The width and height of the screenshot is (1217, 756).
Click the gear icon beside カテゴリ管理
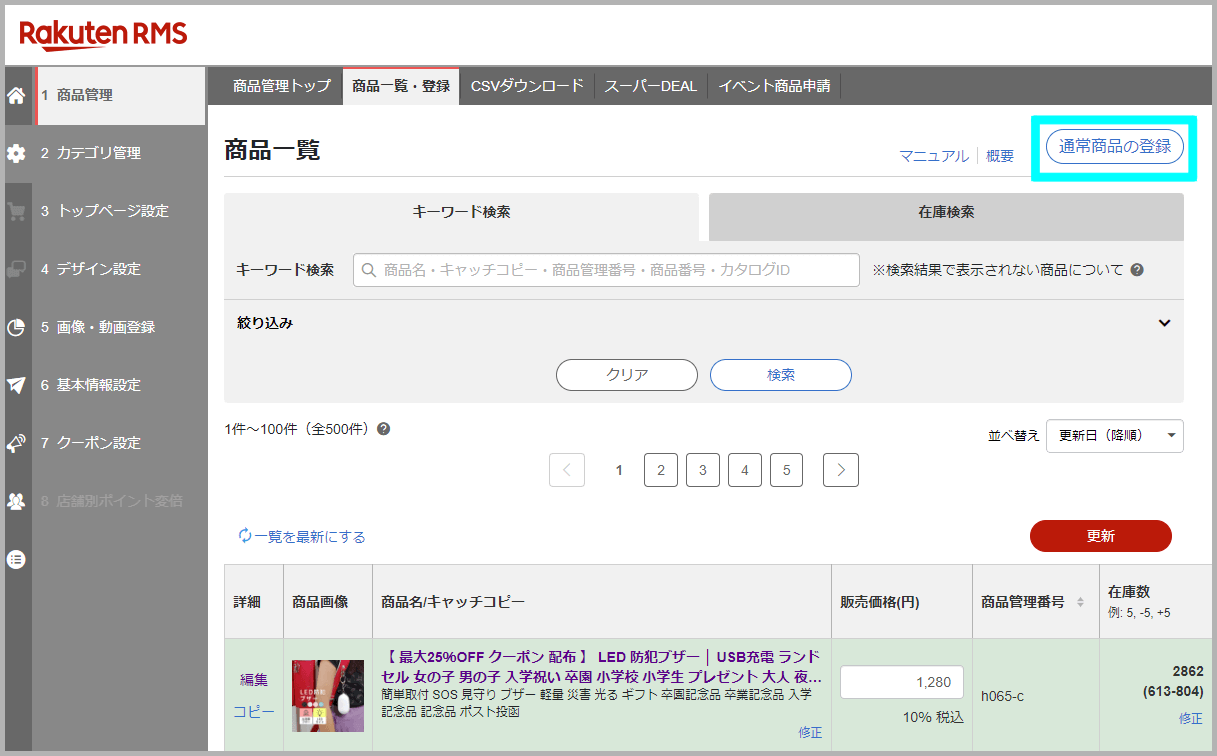[16, 154]
